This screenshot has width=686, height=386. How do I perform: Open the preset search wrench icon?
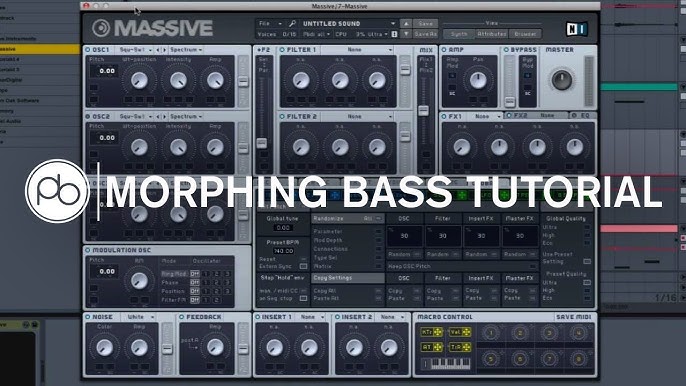(x=292, y=23)
